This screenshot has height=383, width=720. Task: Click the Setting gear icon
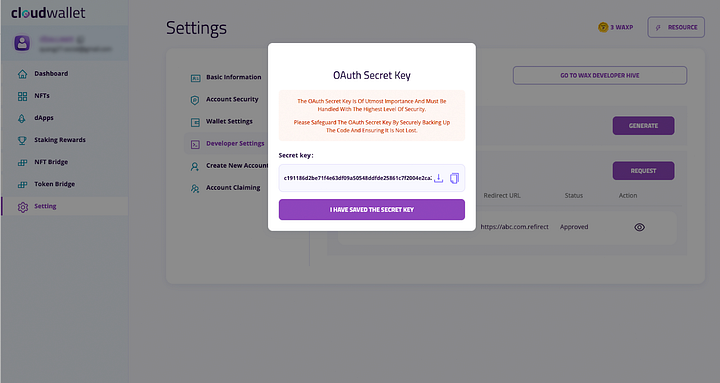pyautogui.click(x=22, y=207)
